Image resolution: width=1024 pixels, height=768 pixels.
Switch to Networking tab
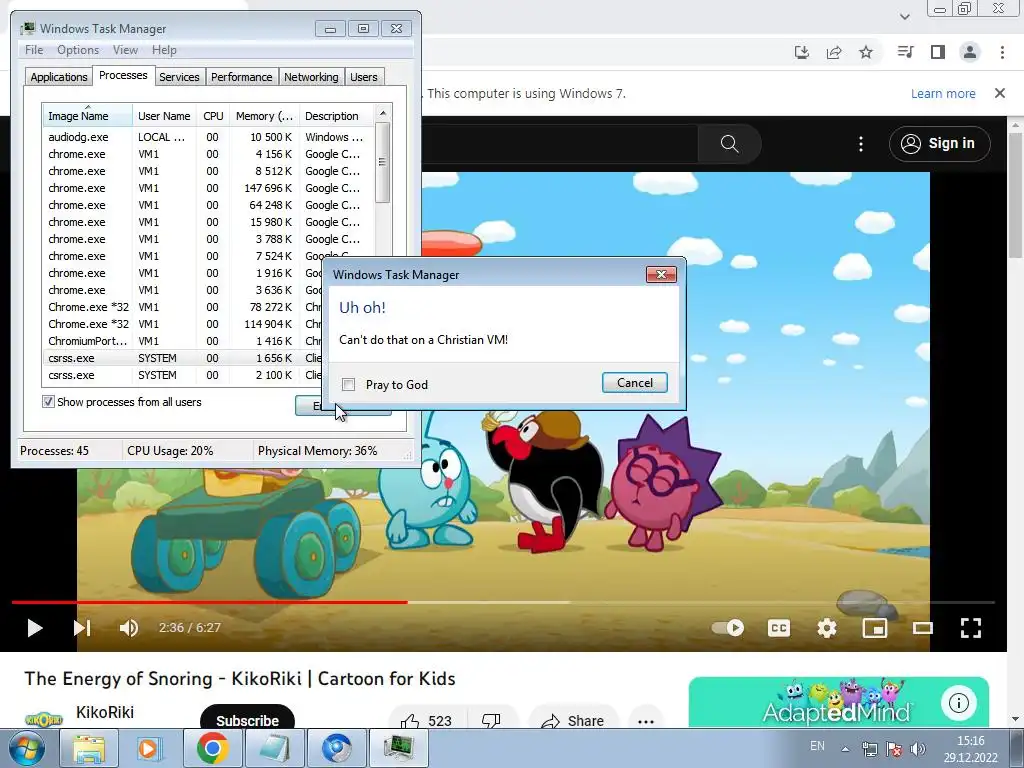[311, 77]
